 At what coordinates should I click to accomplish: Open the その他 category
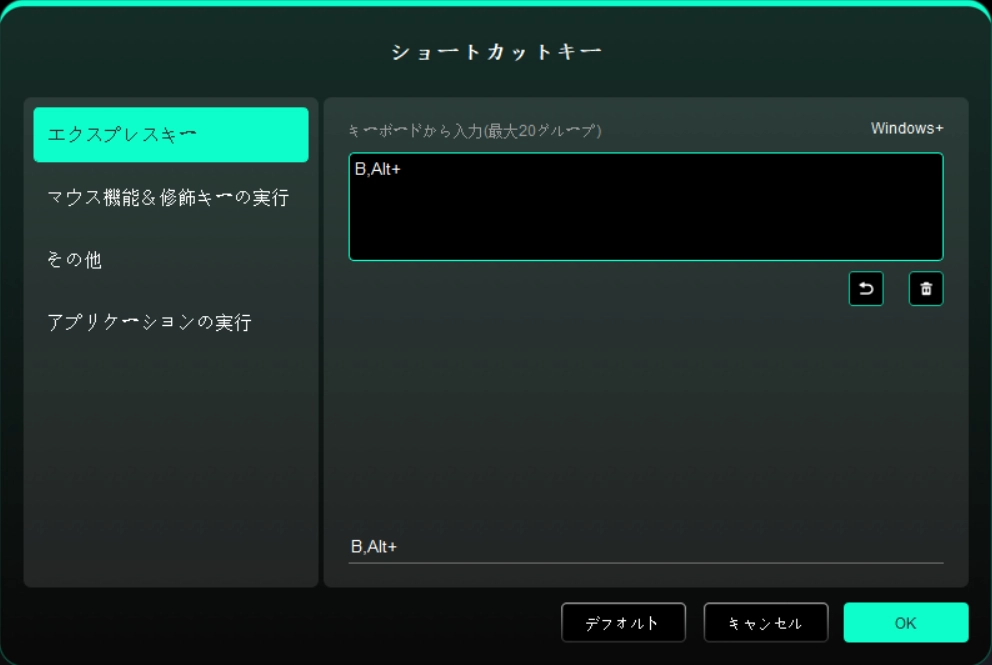[x=75, y=260]
